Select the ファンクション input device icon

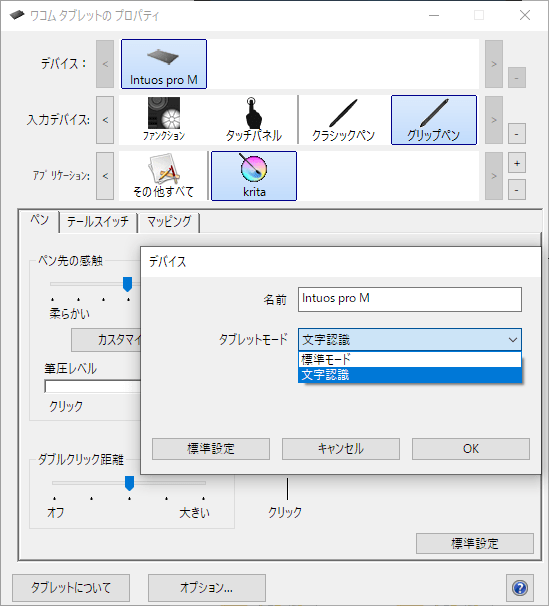point(164,119)
